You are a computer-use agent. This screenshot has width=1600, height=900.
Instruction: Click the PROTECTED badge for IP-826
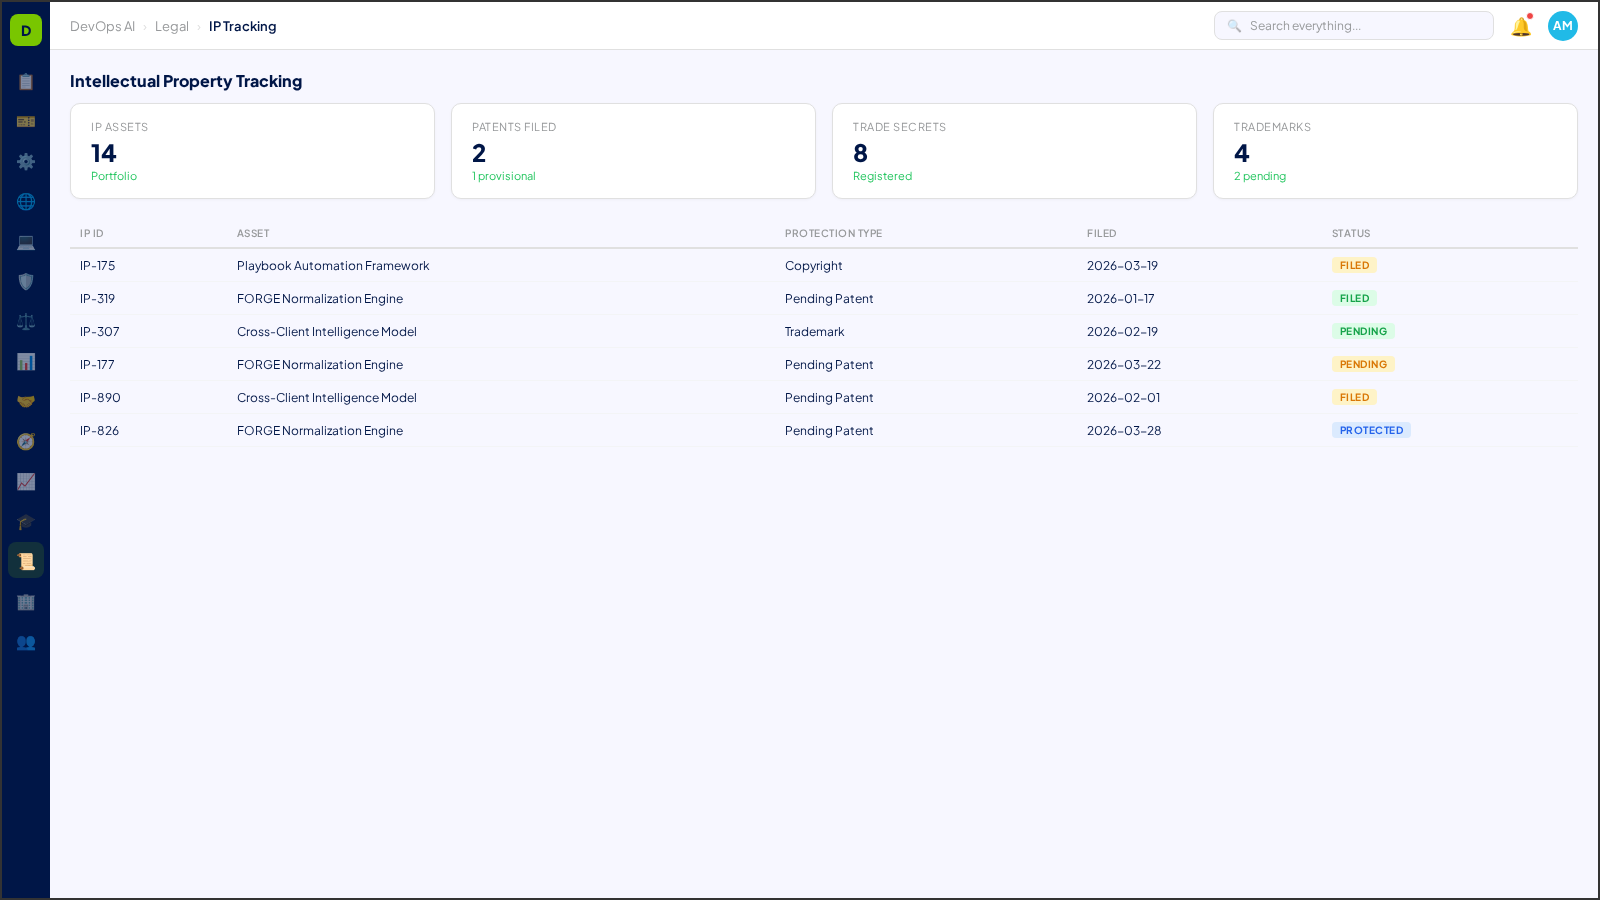pyautogui.click(x=1371, y=430)
